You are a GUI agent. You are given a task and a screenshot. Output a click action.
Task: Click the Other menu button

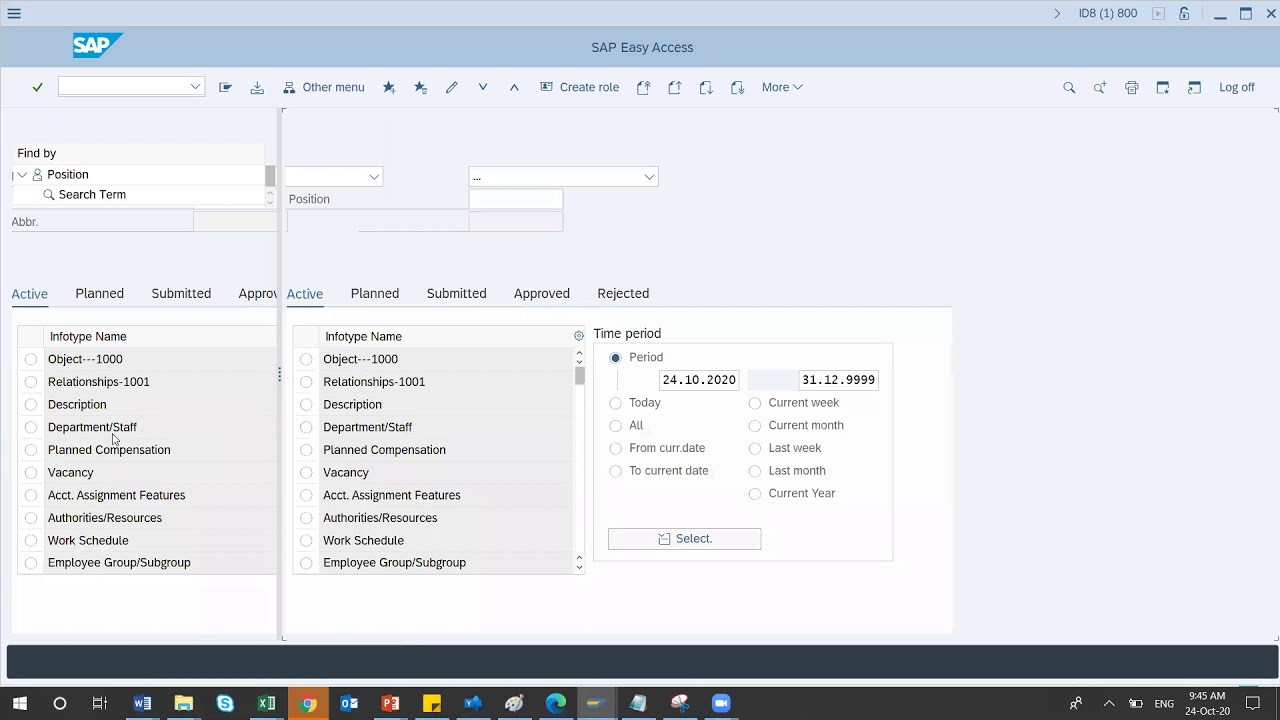(x=324, y=87)
